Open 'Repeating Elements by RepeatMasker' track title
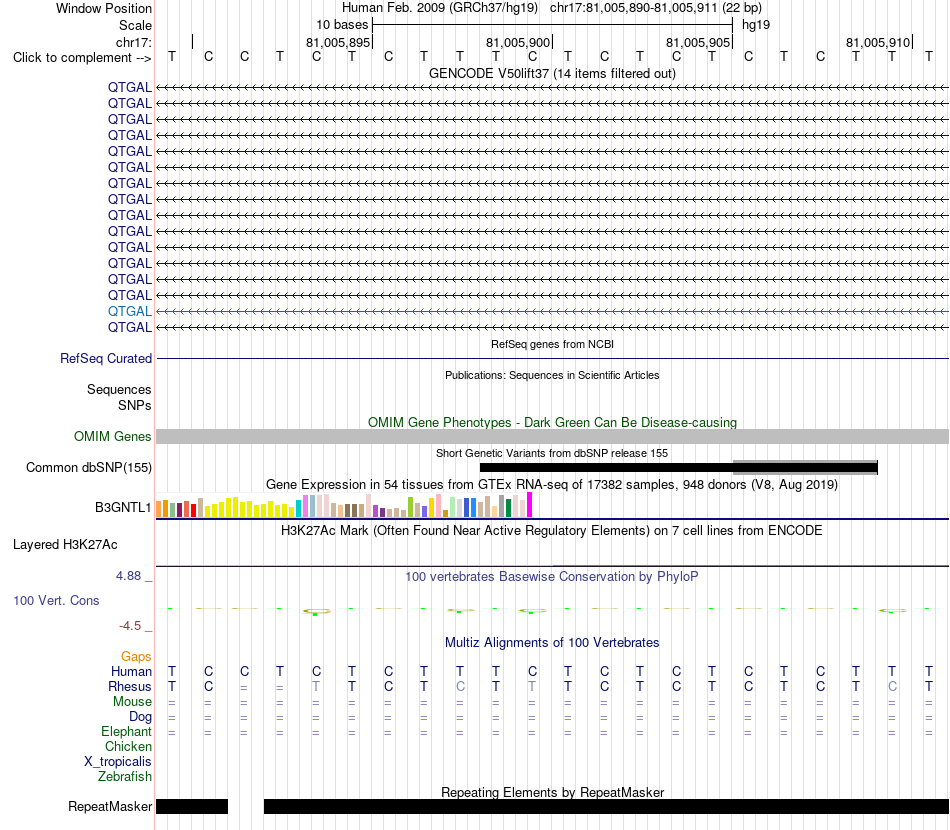Image resolution: width=950 pixels, height=830 pixels. (x=552, y=792)
